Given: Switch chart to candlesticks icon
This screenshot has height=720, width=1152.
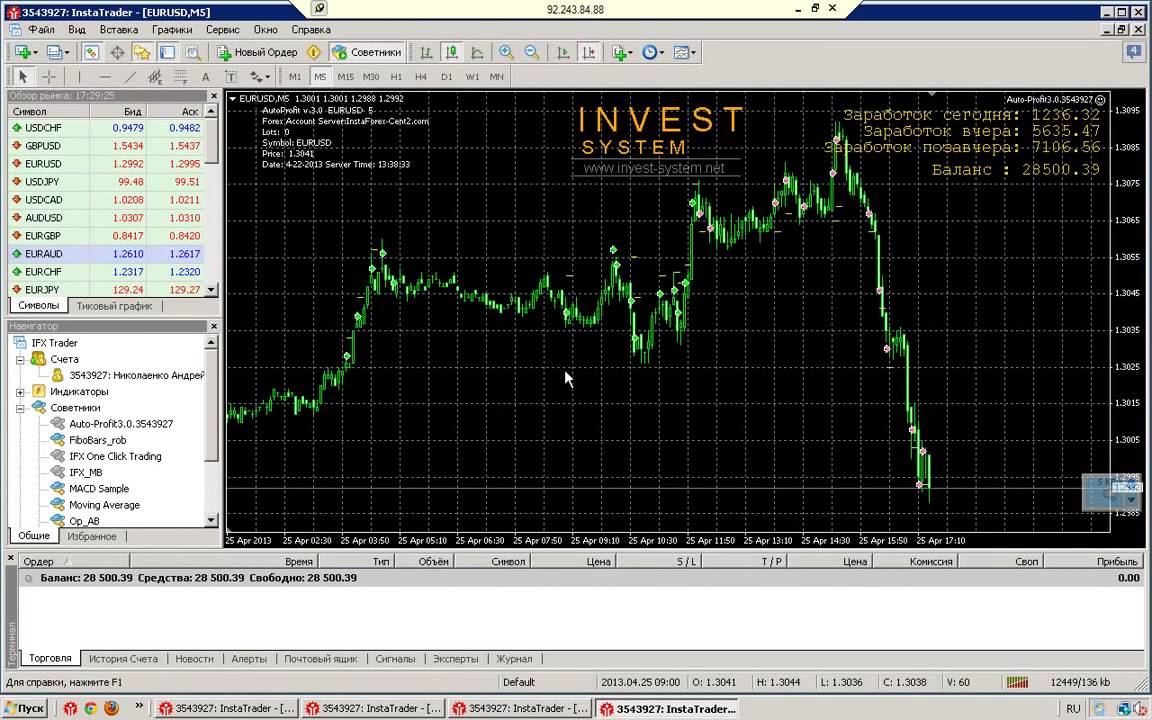Looking at the screenshot, I should [x=452, y=52].
